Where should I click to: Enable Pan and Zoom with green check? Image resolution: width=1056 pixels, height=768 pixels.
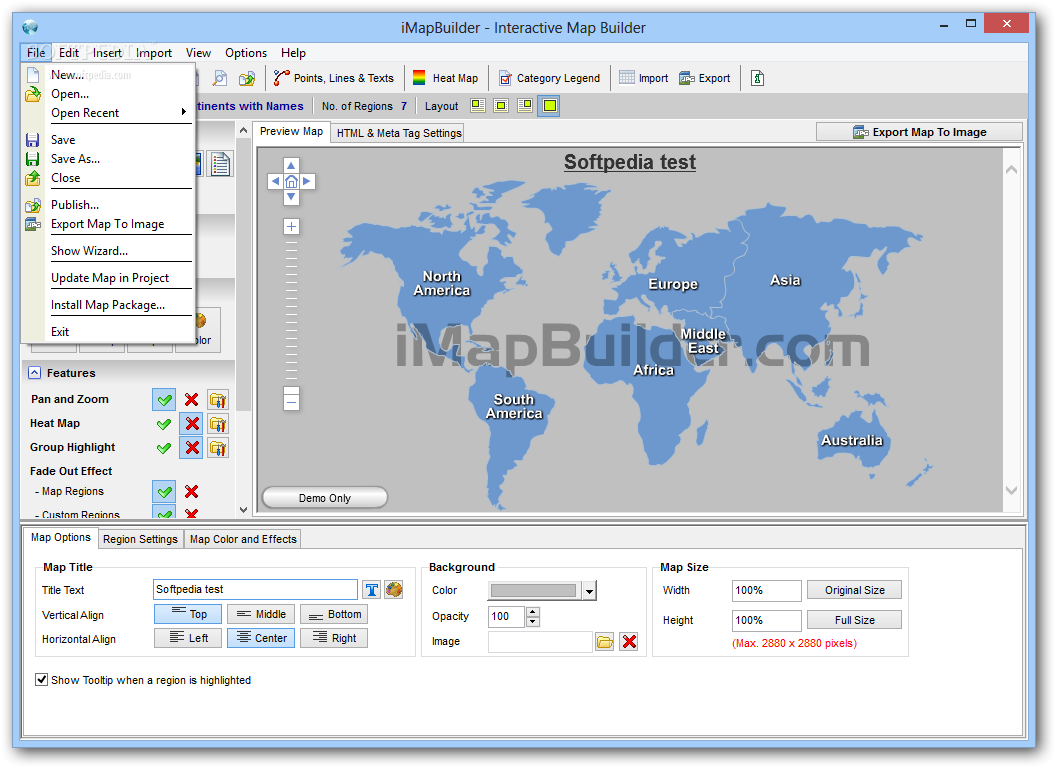164,399
